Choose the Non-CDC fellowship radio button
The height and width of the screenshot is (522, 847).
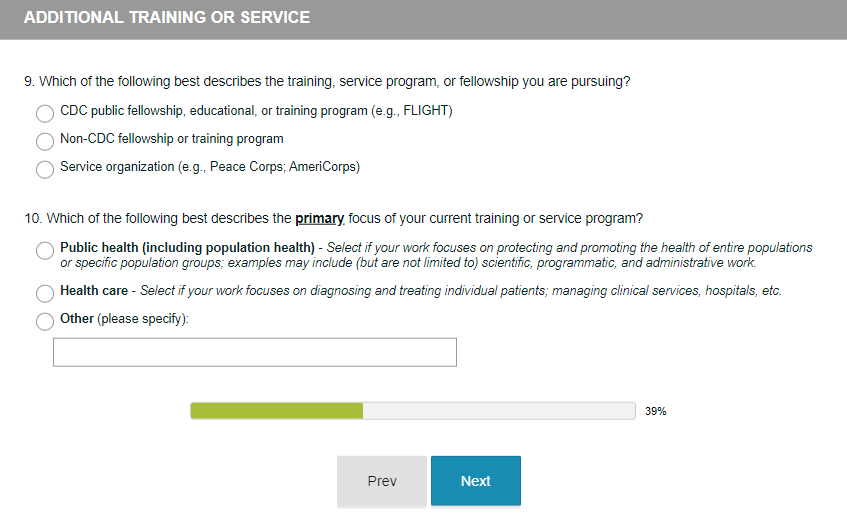click(45, 142)
